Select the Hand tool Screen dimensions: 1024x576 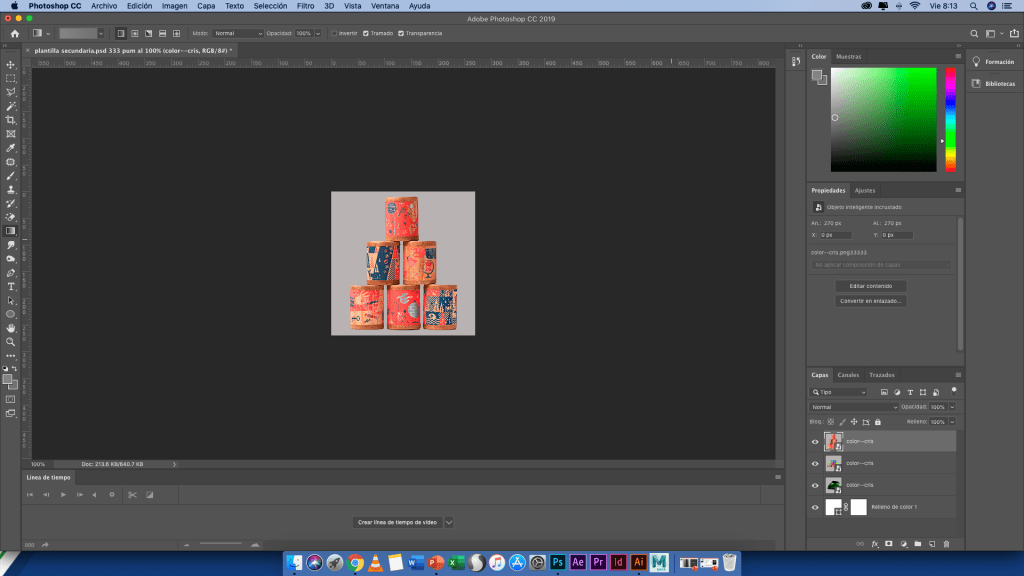11,327
